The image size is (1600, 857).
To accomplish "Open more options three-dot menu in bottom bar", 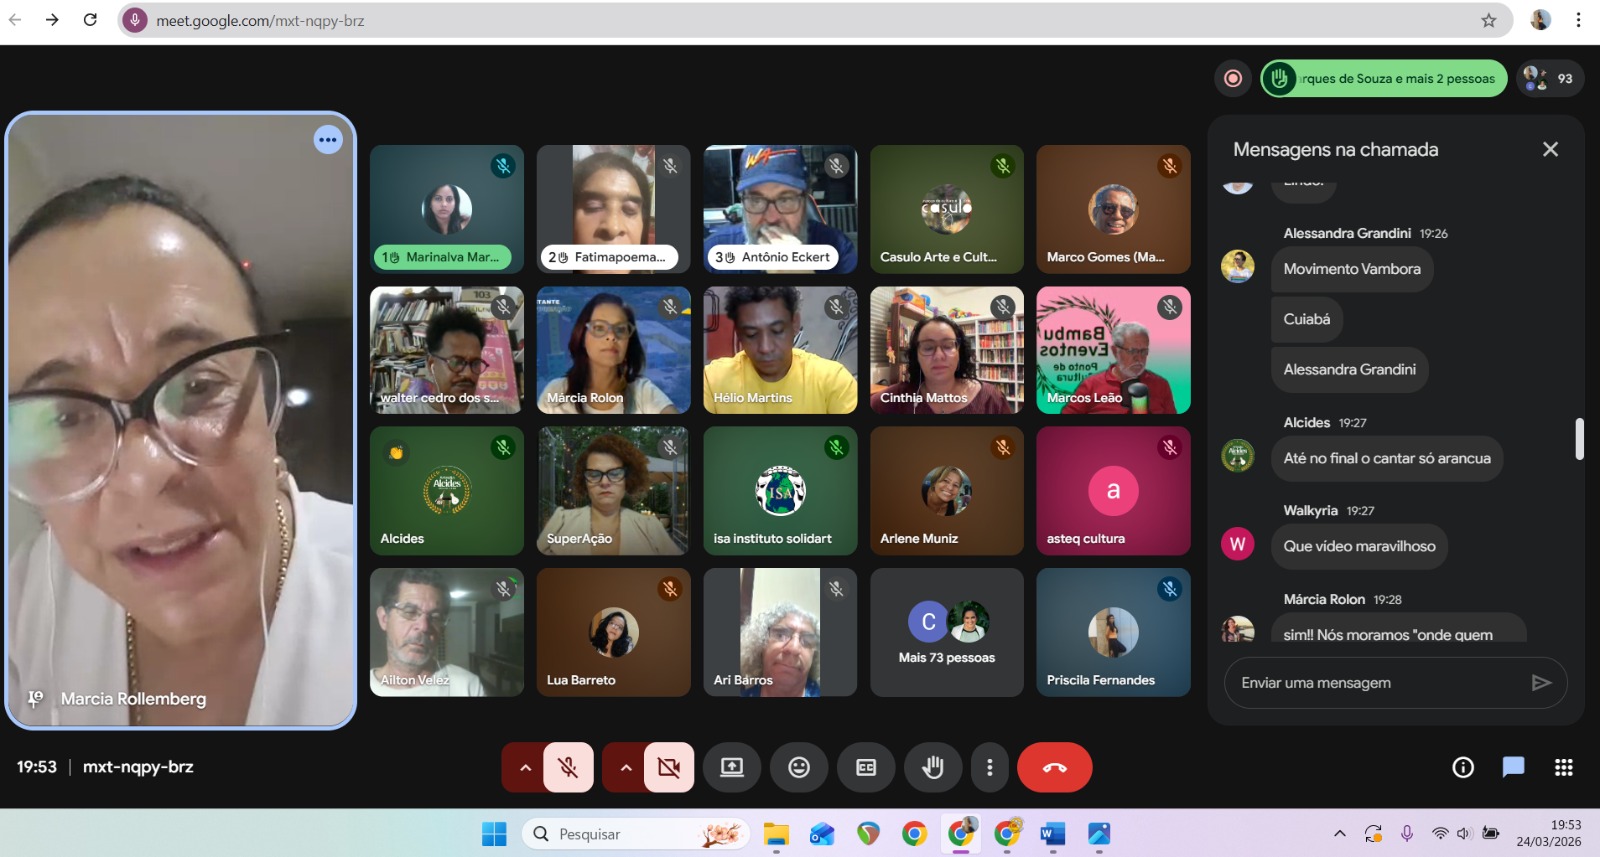I will (990, 767).
